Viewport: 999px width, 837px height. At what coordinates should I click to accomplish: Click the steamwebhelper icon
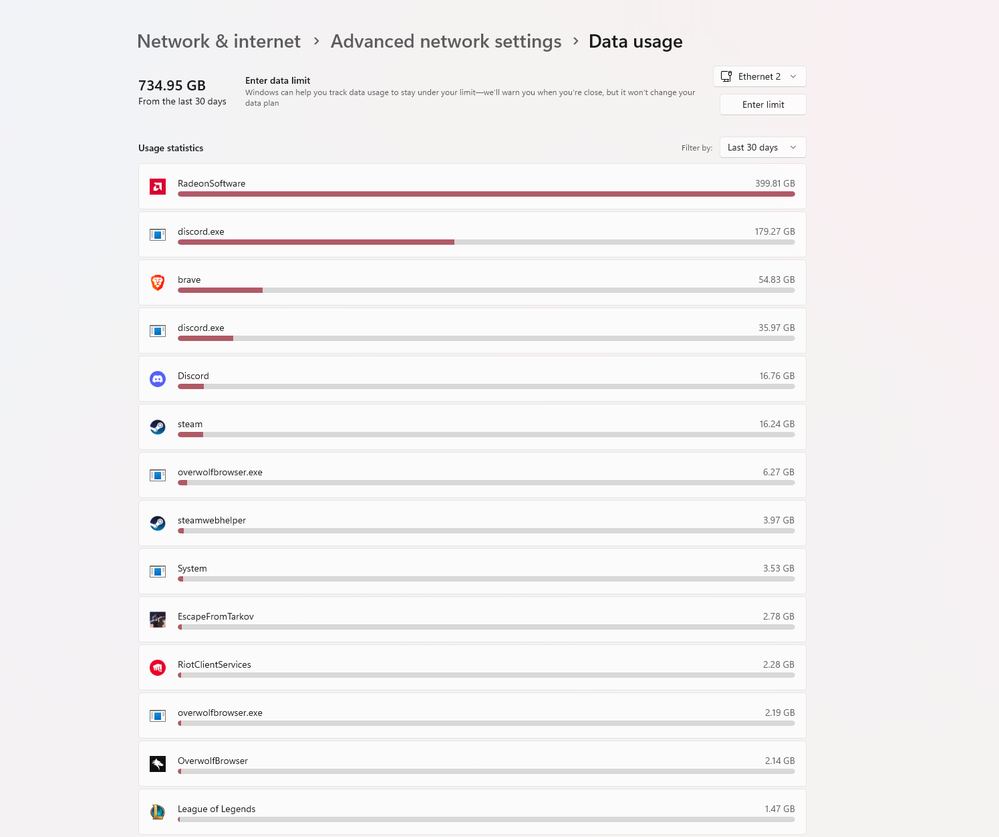pyautogui.click(x=157, y=523)
